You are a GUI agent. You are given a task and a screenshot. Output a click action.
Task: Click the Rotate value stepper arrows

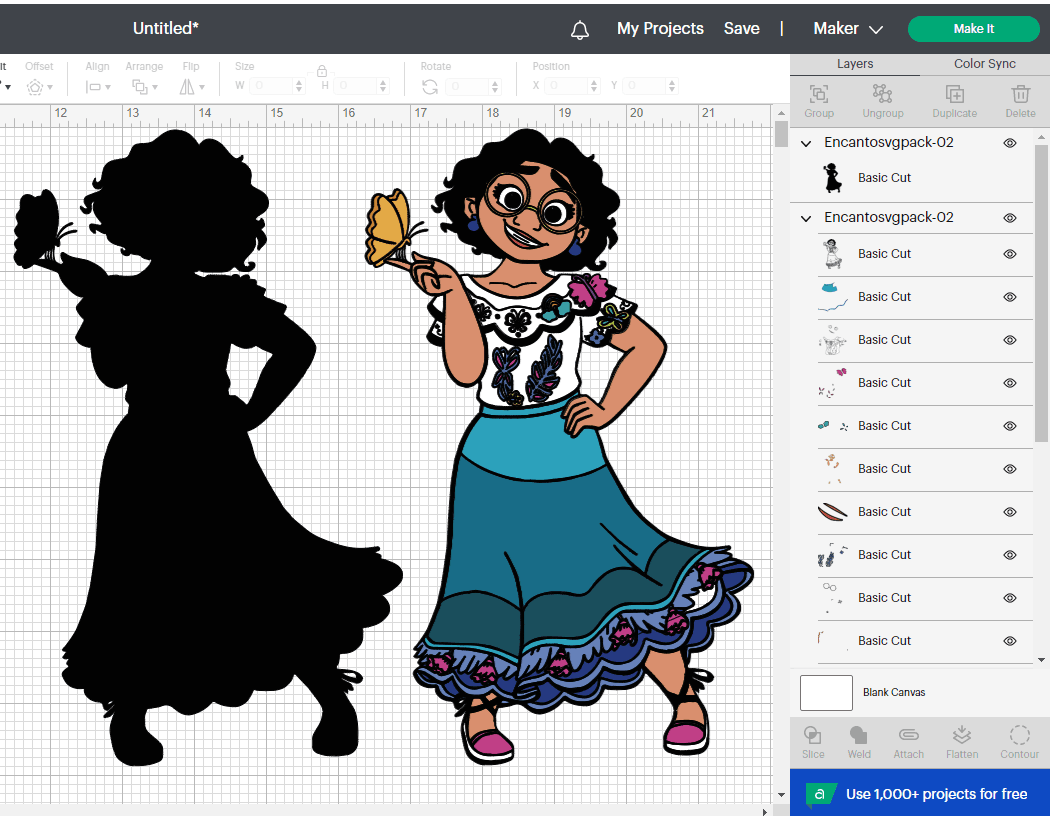[x=495, y=86]
